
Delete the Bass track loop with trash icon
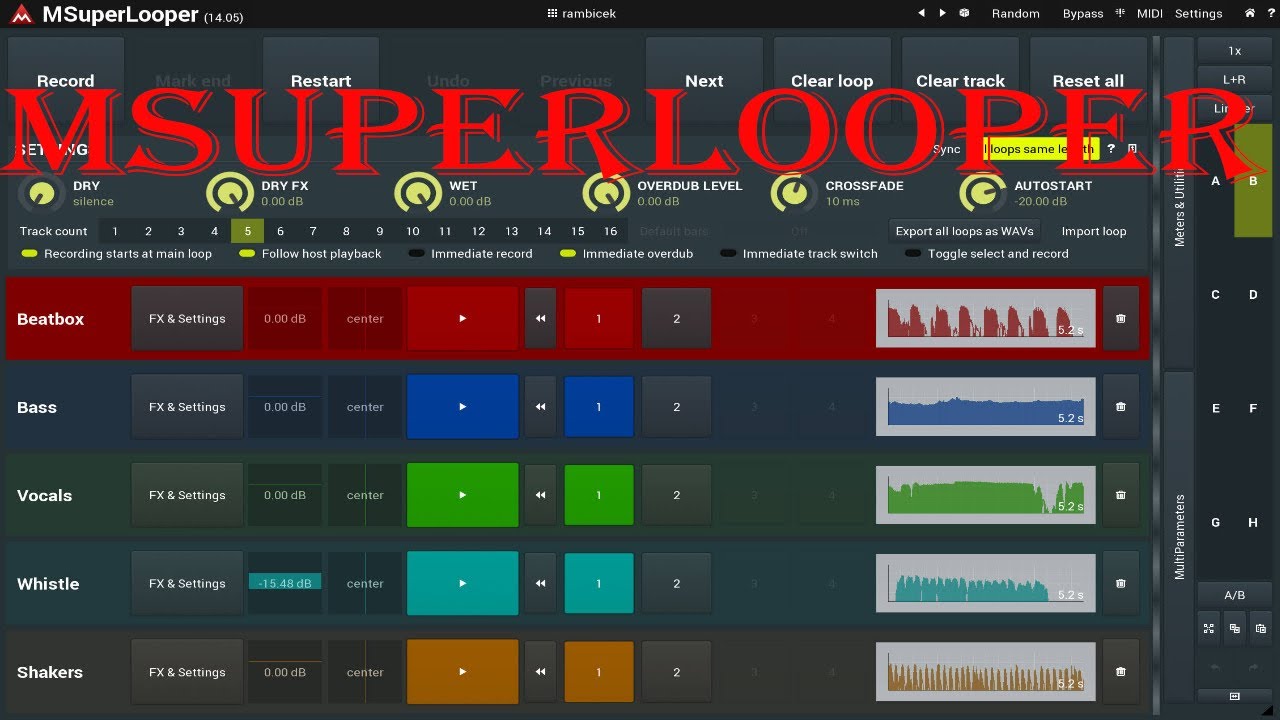point(1120,407)
